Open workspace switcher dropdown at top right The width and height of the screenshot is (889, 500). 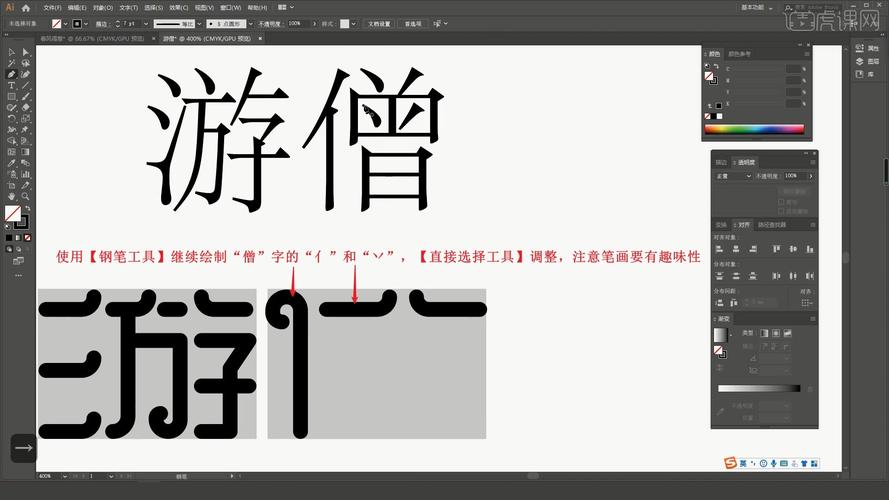point(757,8)
